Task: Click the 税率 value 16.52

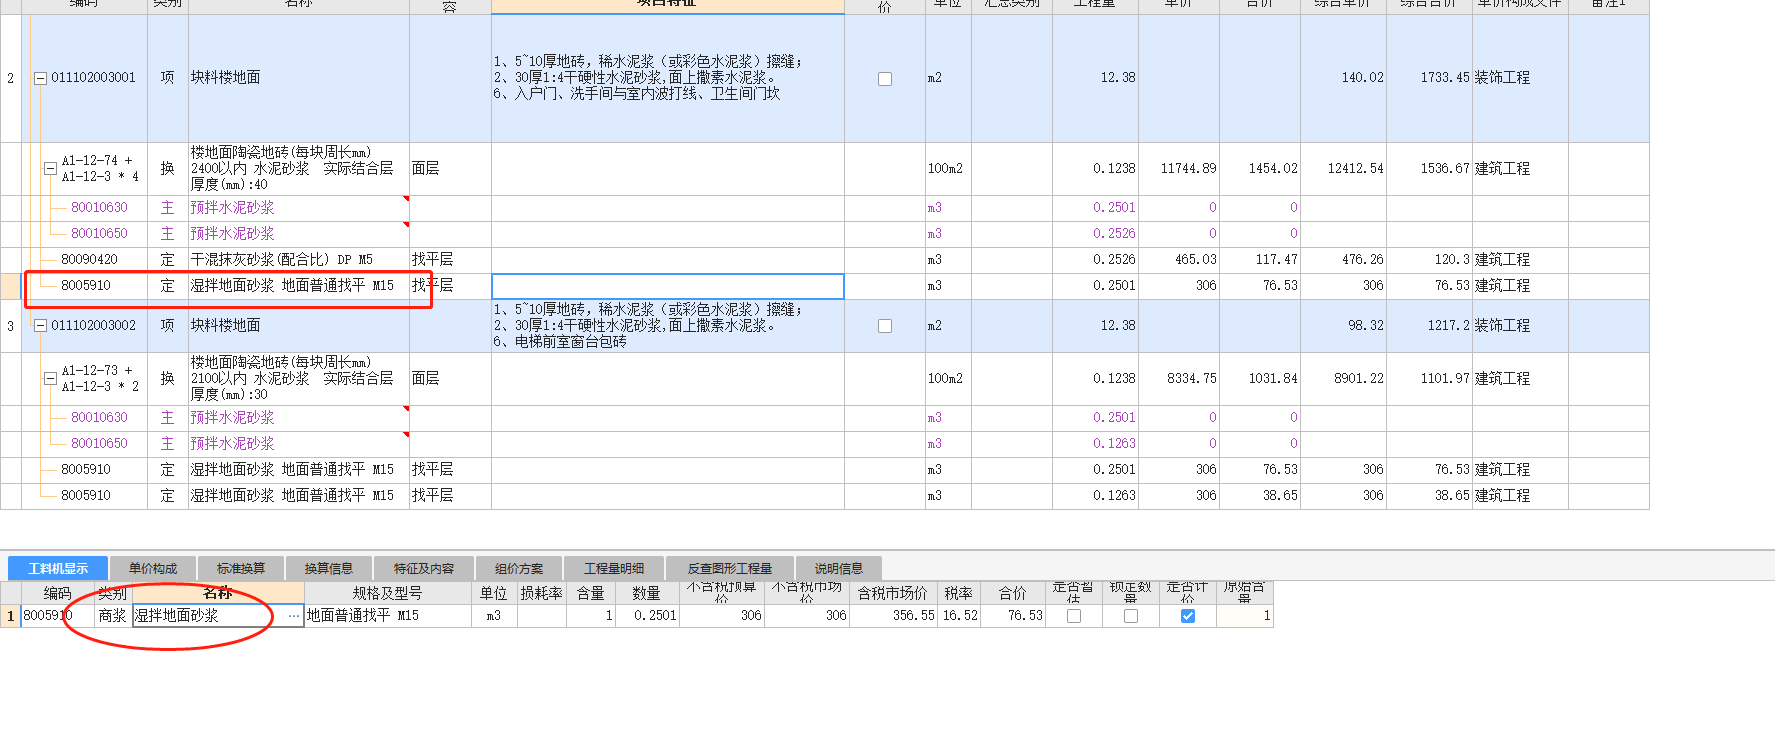Action: point(959,616)
